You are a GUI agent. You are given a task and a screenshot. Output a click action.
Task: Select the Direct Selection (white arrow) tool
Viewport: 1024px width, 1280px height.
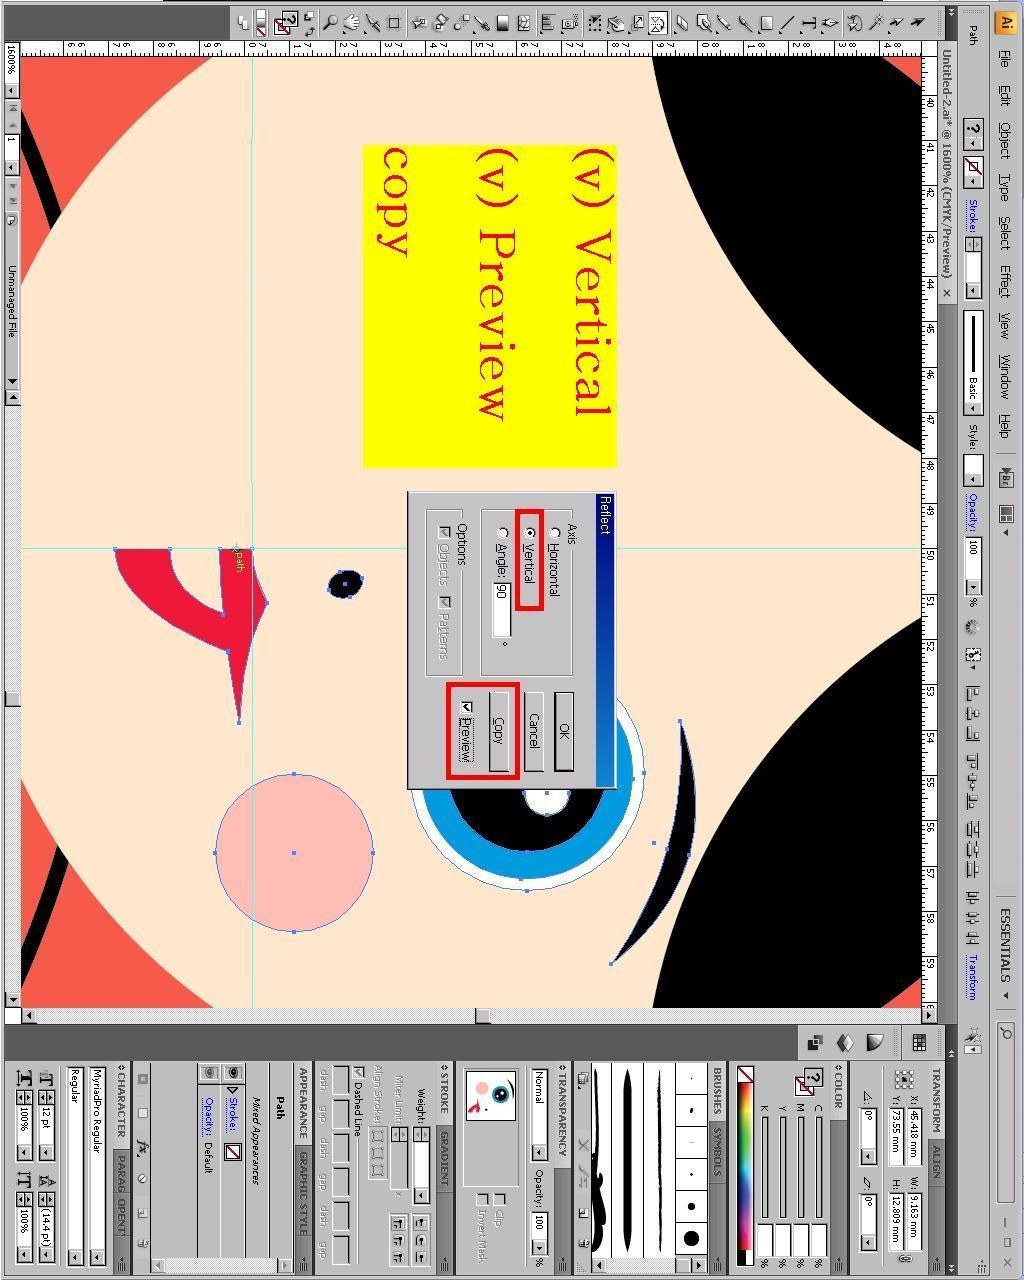click(x=896, y=22)
